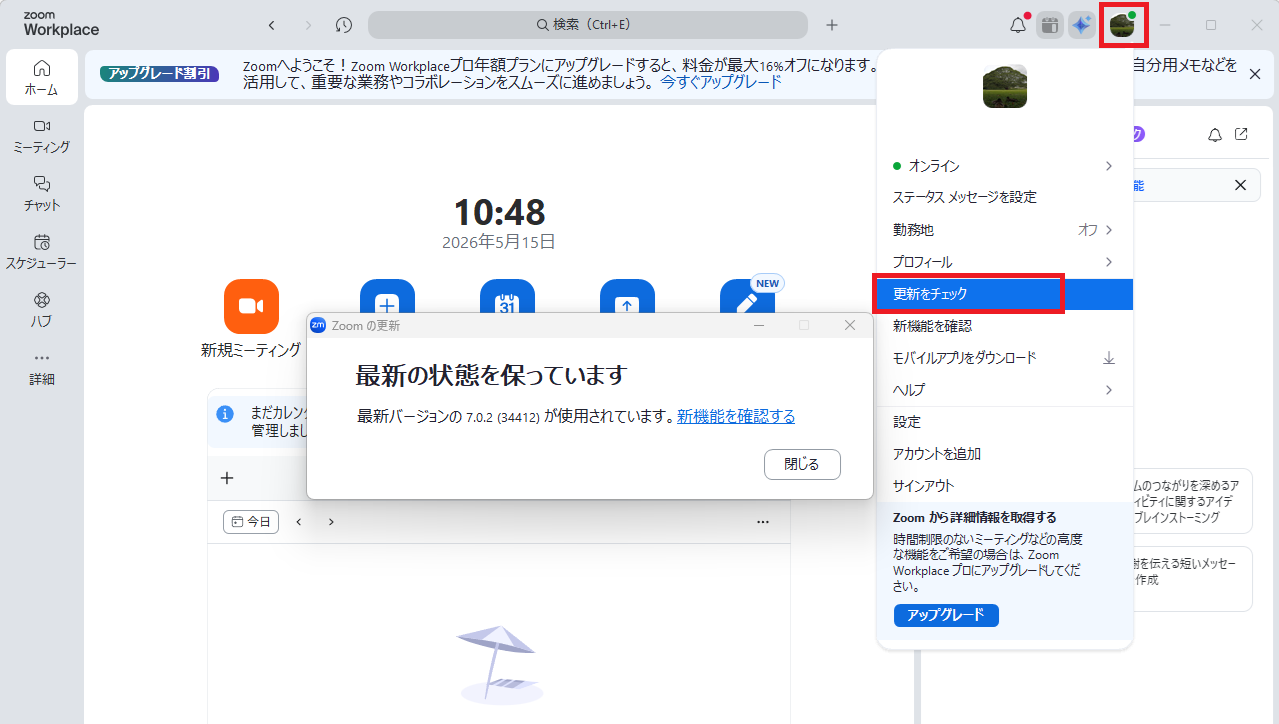The image size is (1279, 724).
Task: Click the bell icon in right panel
Action: (1215, 134)
